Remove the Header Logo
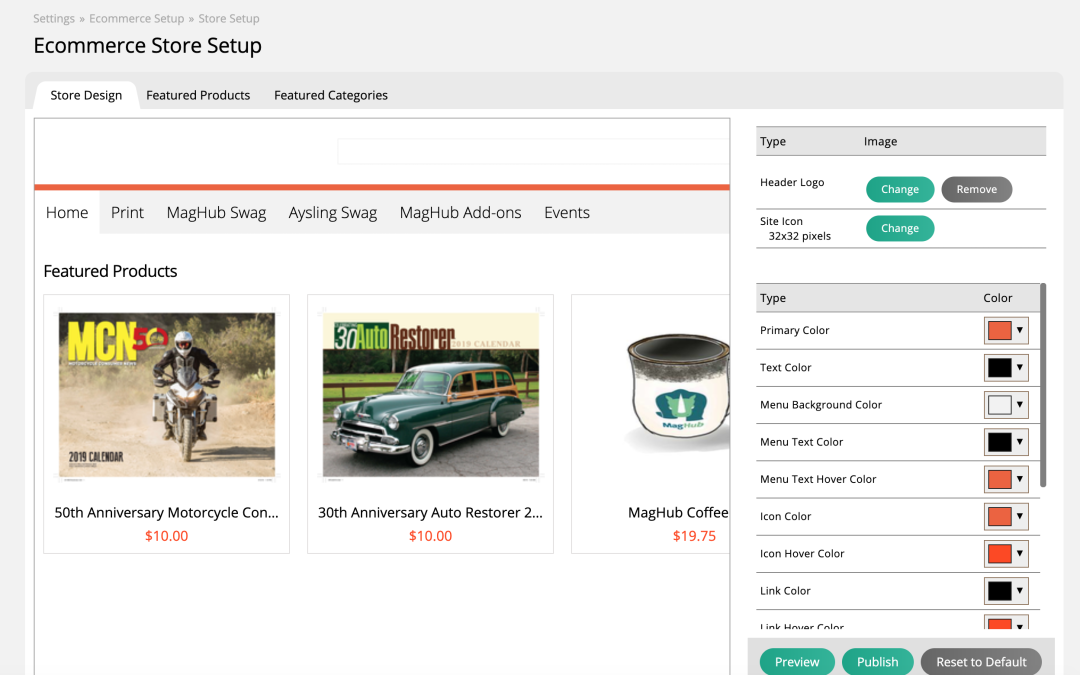The image size is (1080, 675). click(x=976, y=189)
